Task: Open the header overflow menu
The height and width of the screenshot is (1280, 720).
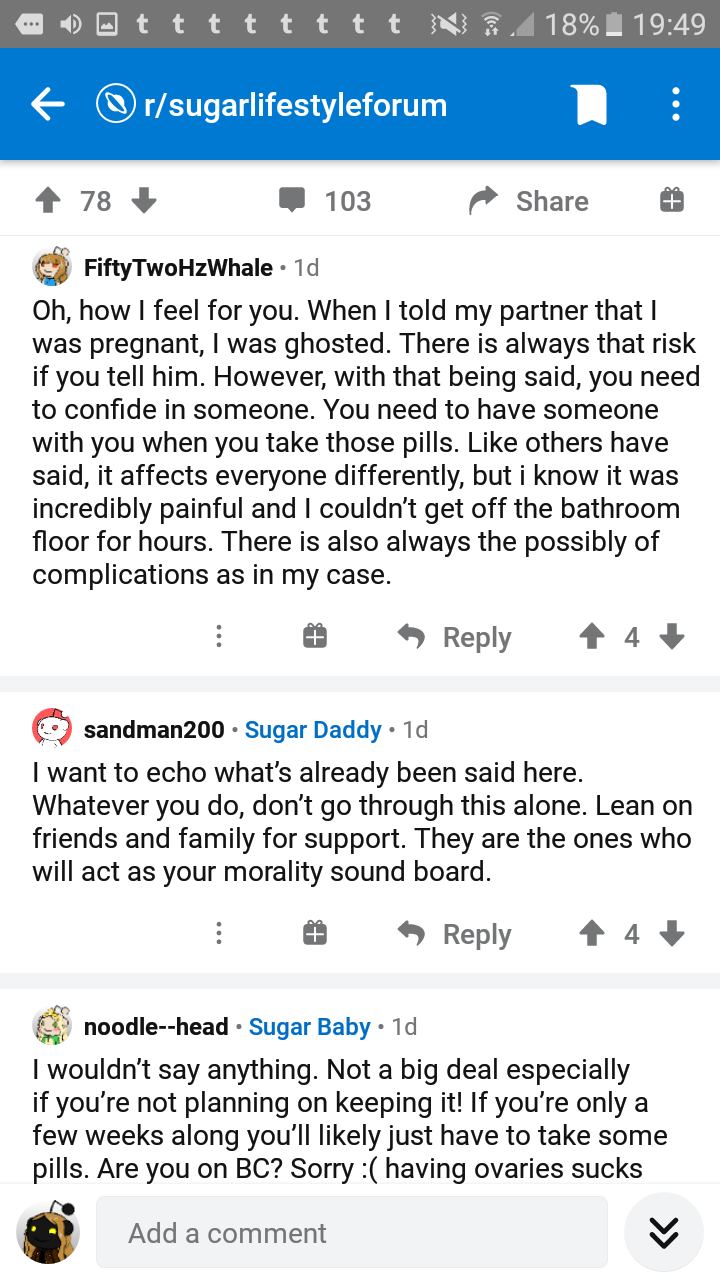Action: pos(676,105)
